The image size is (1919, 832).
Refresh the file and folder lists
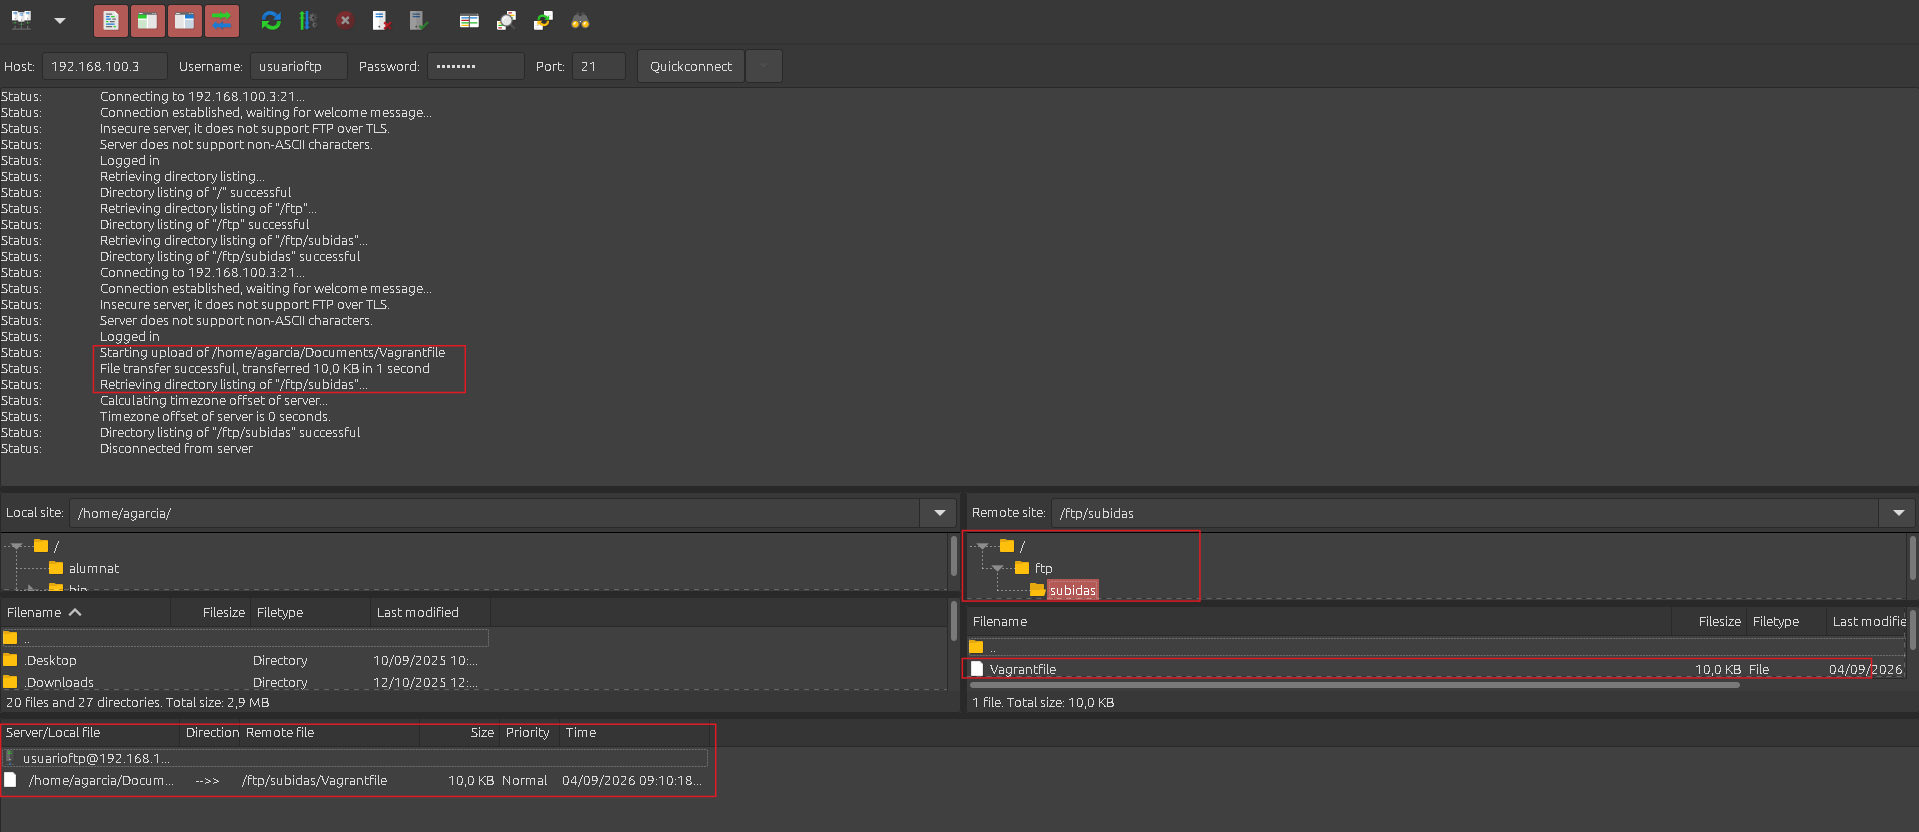tap(271, 20)
